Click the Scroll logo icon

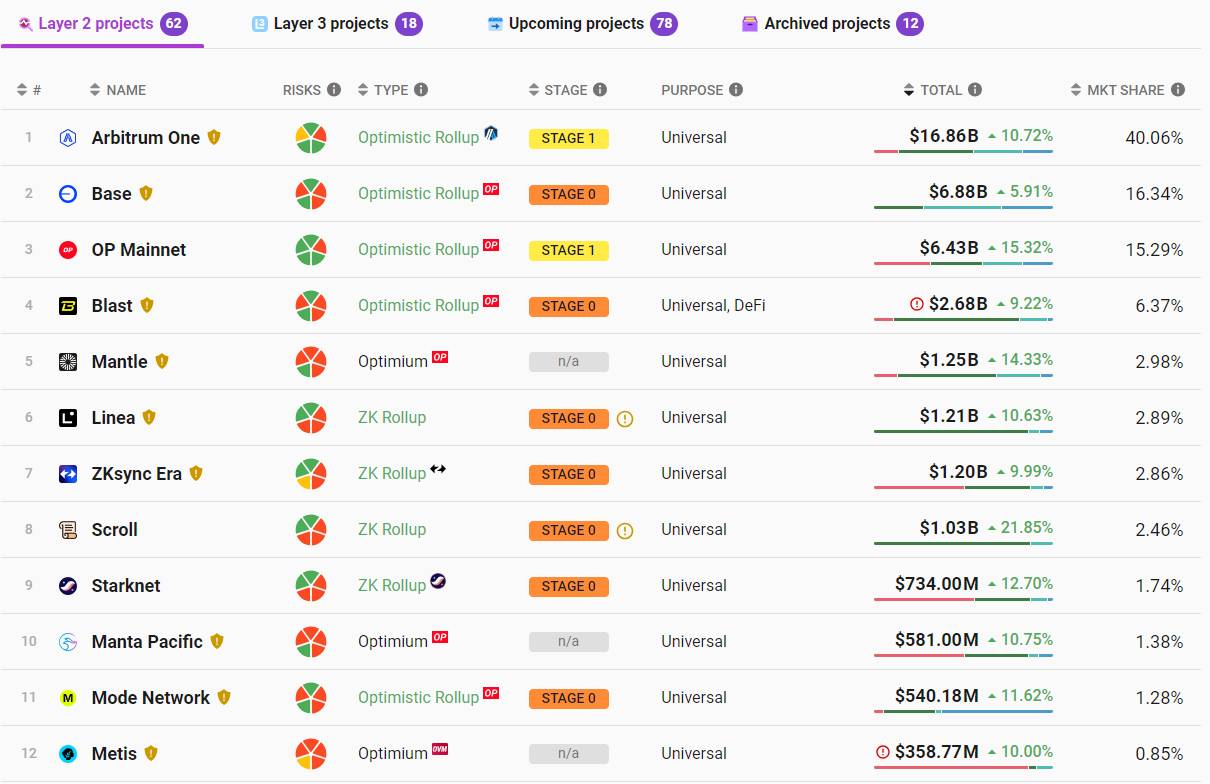(68, 530)
